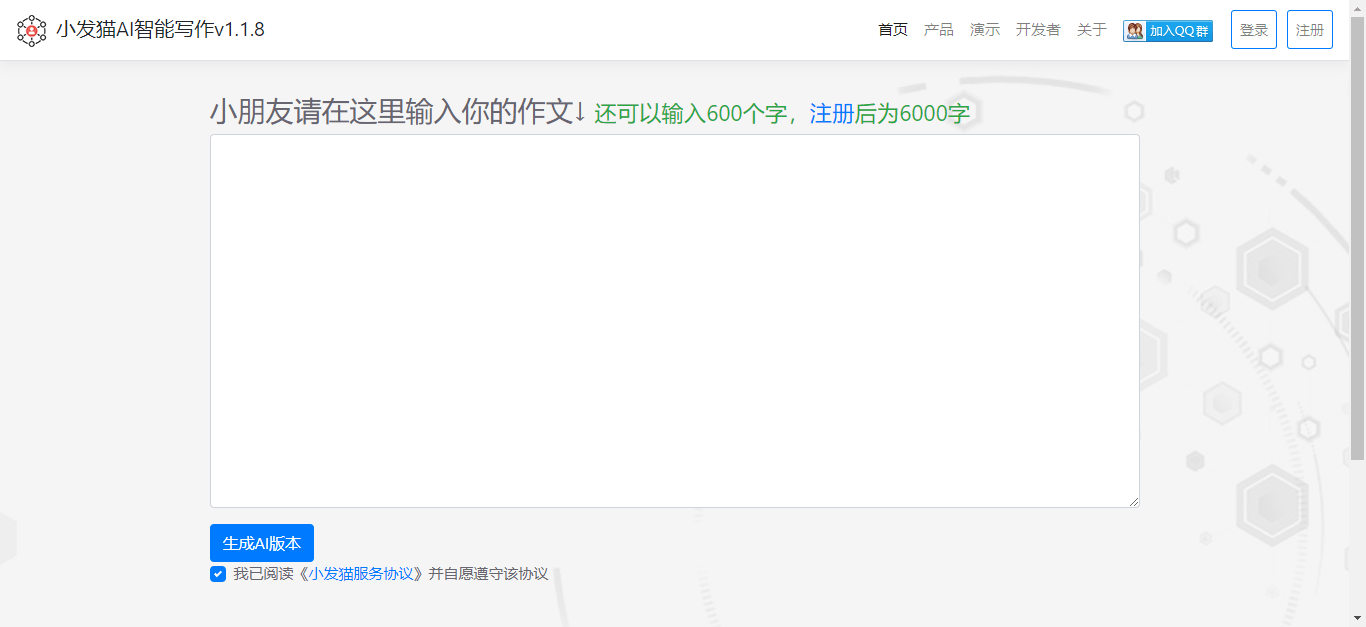Image resolution: width=1366 pixels, height=627 pixels.
Task: Uncheck the service agreement checkbox
Action: (218, 574)
